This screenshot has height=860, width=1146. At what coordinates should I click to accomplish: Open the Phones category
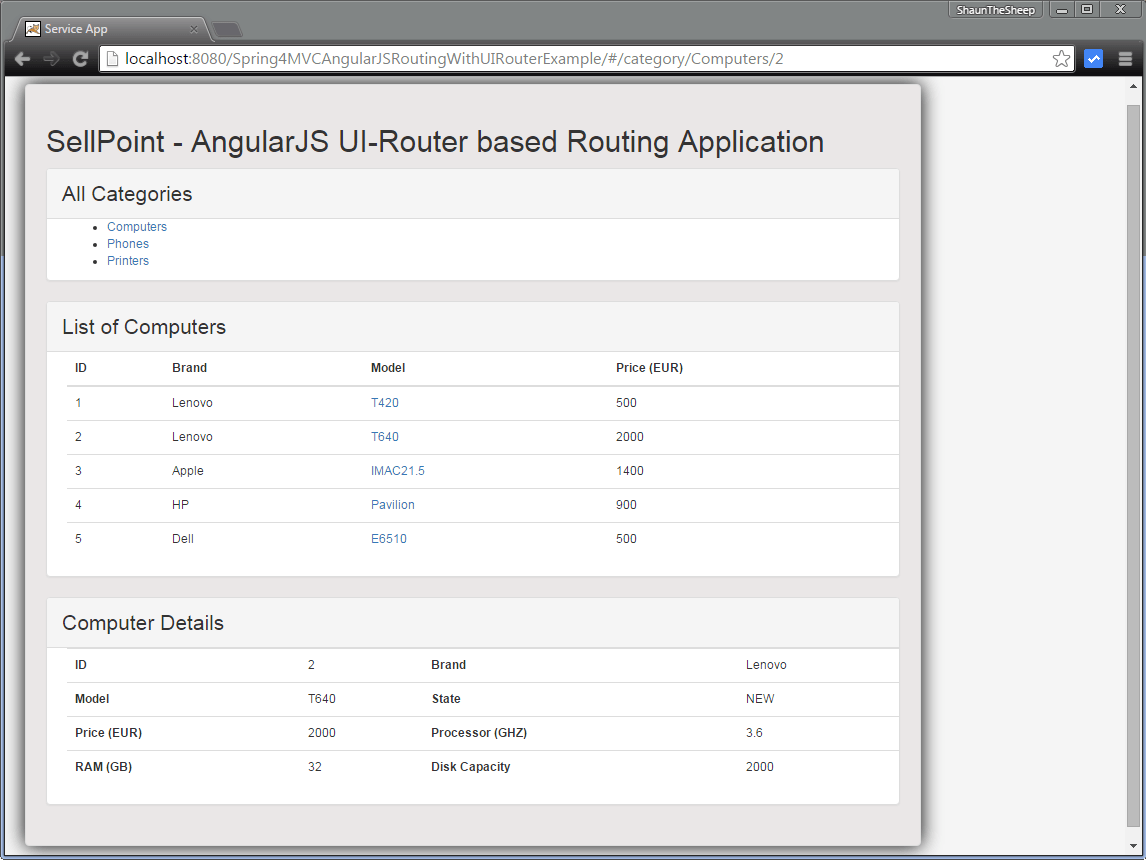[x=127, y=243]
